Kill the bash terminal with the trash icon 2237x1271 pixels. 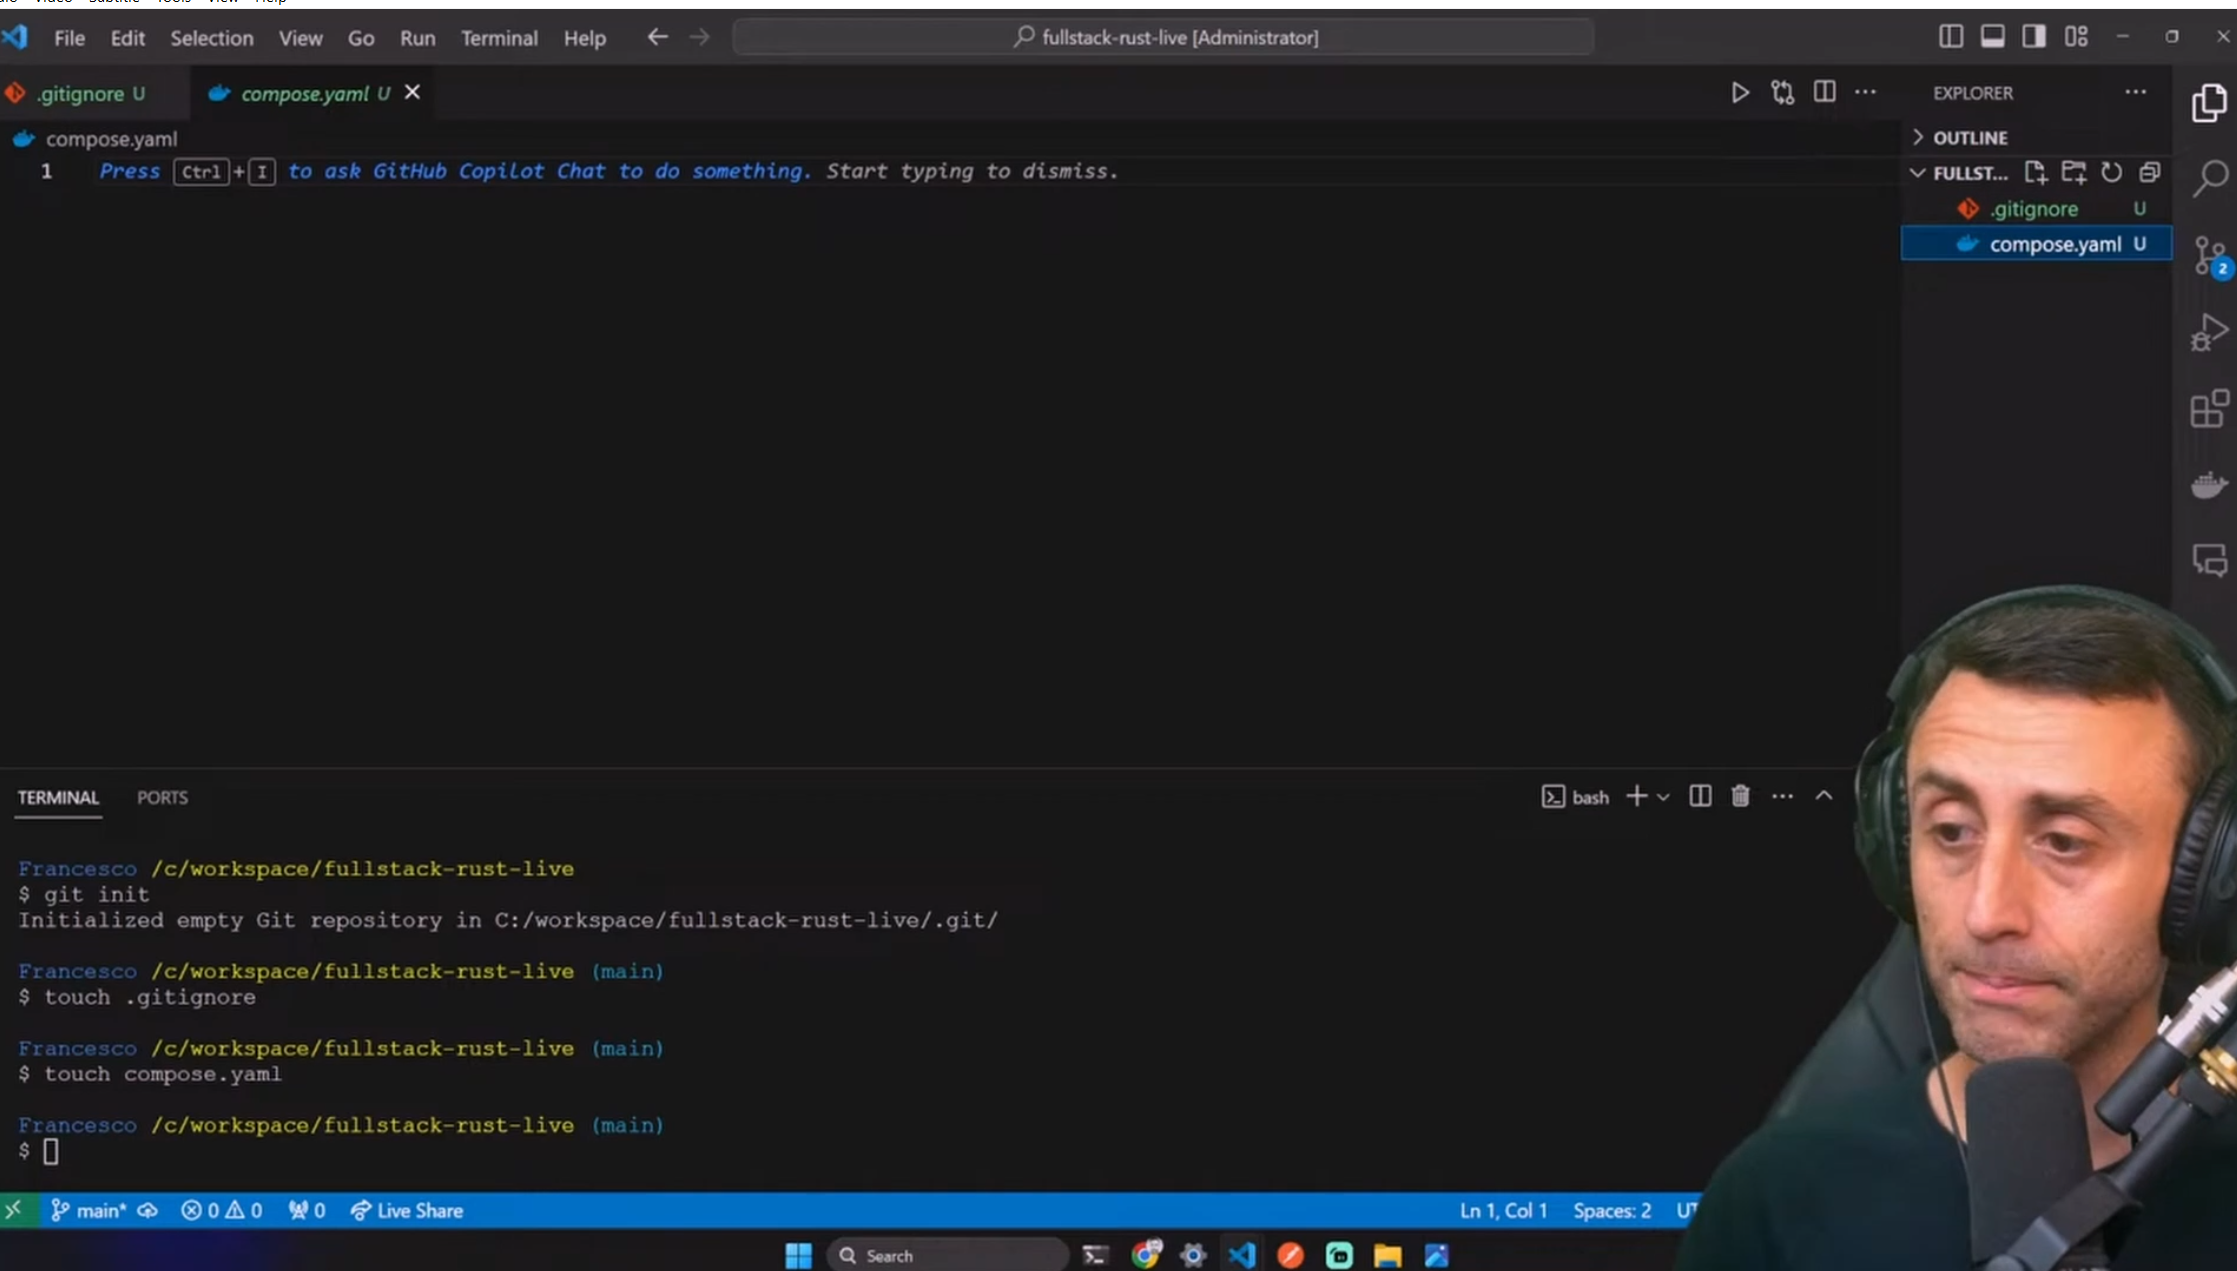[1740, 796]
